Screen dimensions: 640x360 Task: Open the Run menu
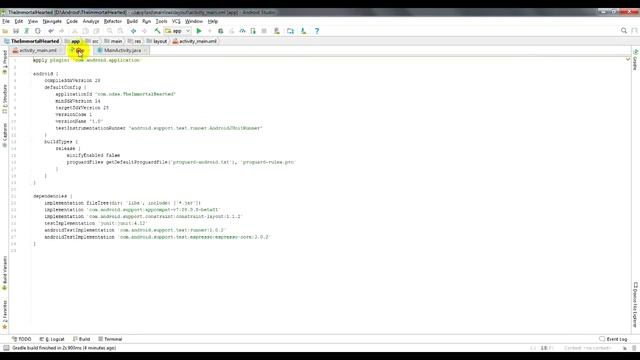pos(147,21)
